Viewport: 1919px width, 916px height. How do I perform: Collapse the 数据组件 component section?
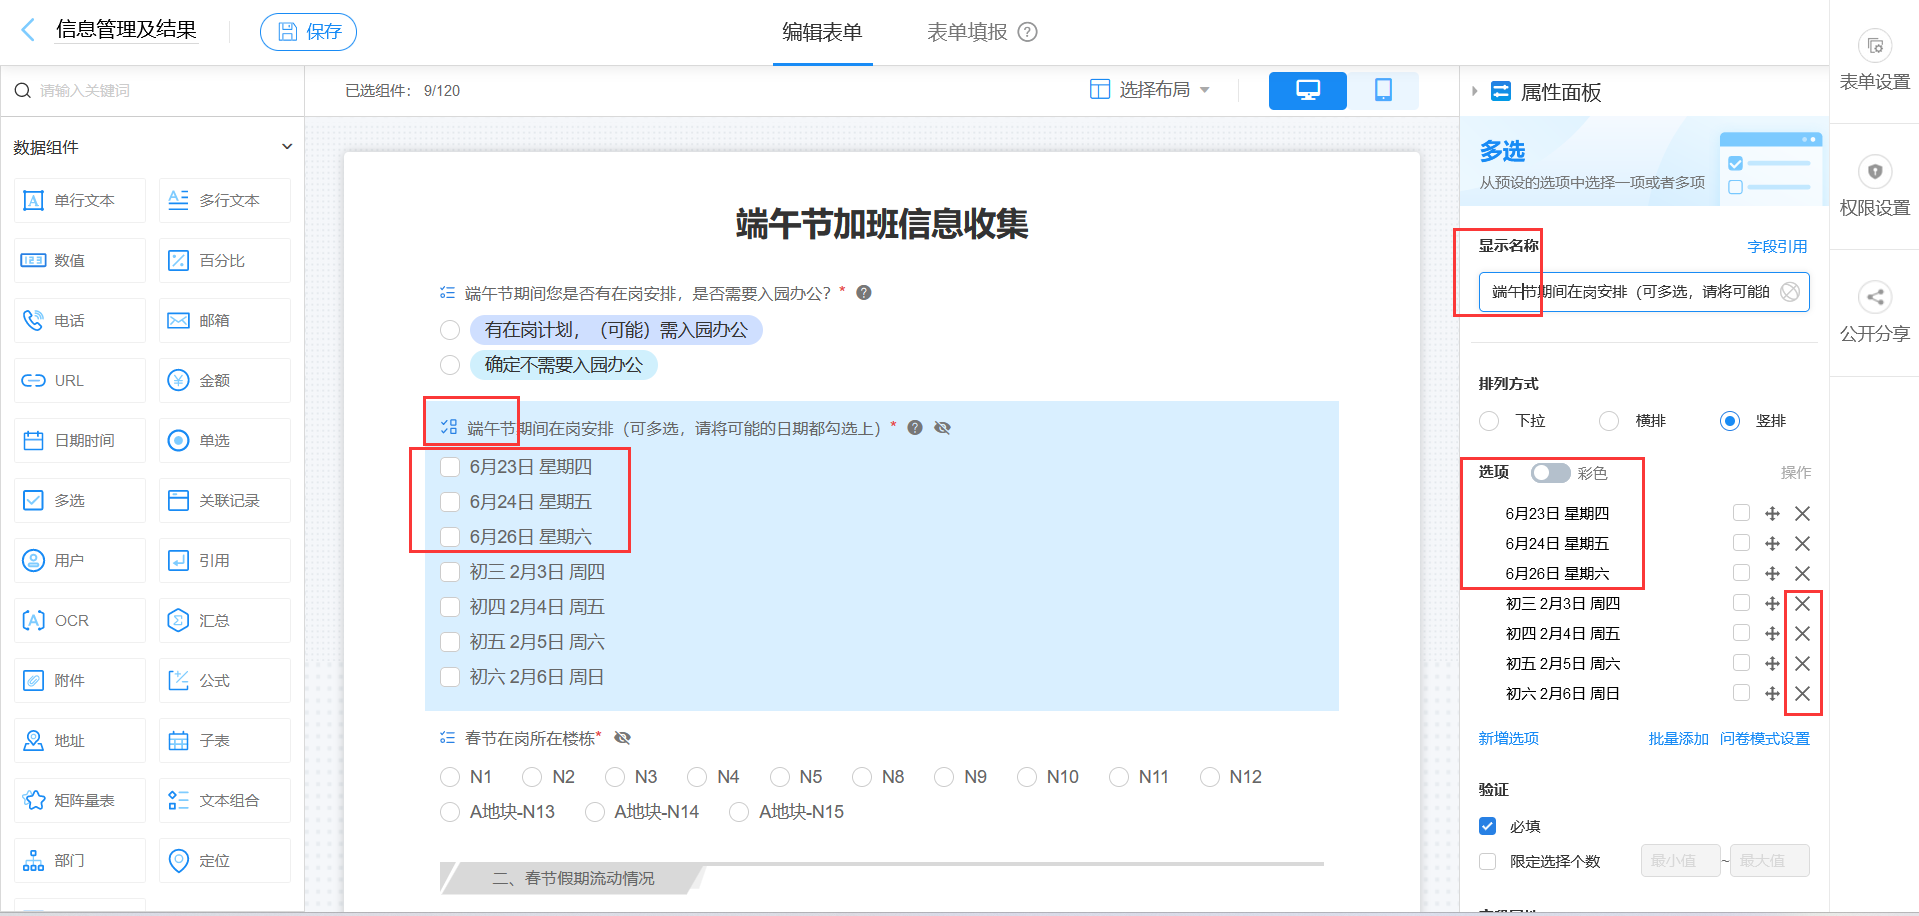[x=287, y=146]
